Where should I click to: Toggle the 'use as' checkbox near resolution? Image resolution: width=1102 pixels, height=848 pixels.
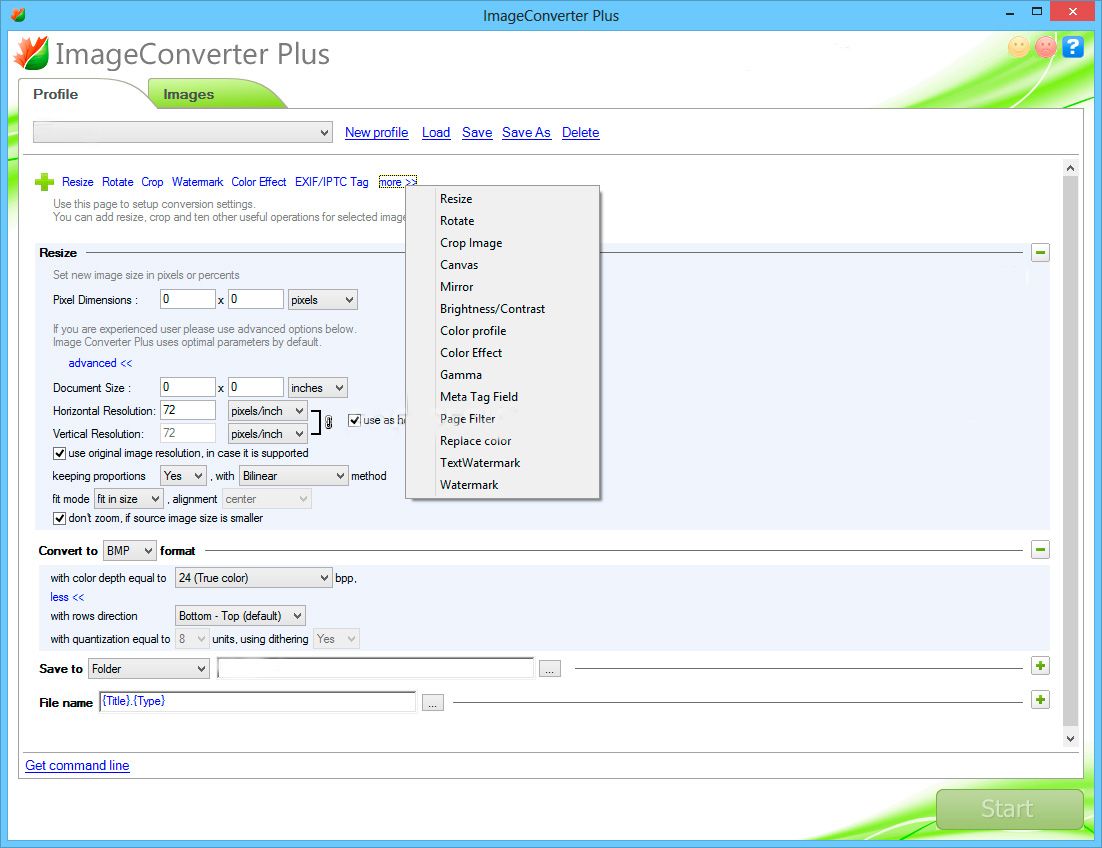[x=354, y=420]
